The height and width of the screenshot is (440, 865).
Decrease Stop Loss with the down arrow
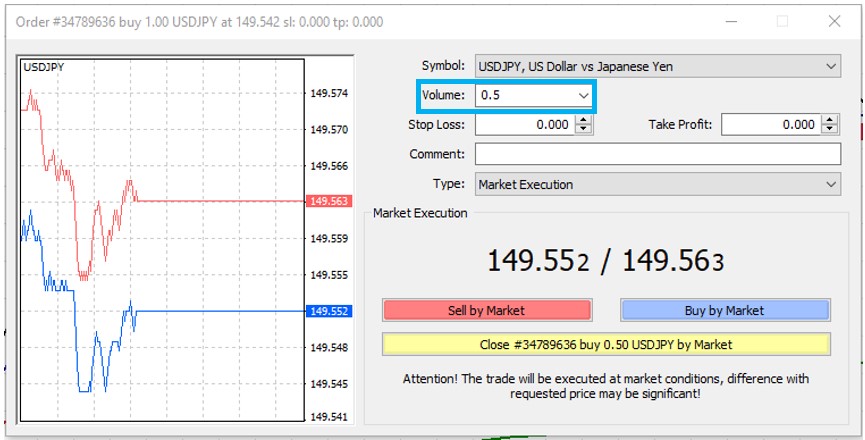pos(584,130)
